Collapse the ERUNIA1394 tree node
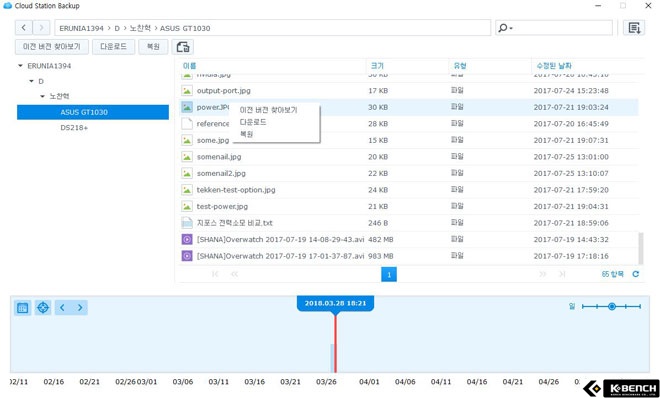The width and height of the screenshot is (660, 398). click(20, 66)
